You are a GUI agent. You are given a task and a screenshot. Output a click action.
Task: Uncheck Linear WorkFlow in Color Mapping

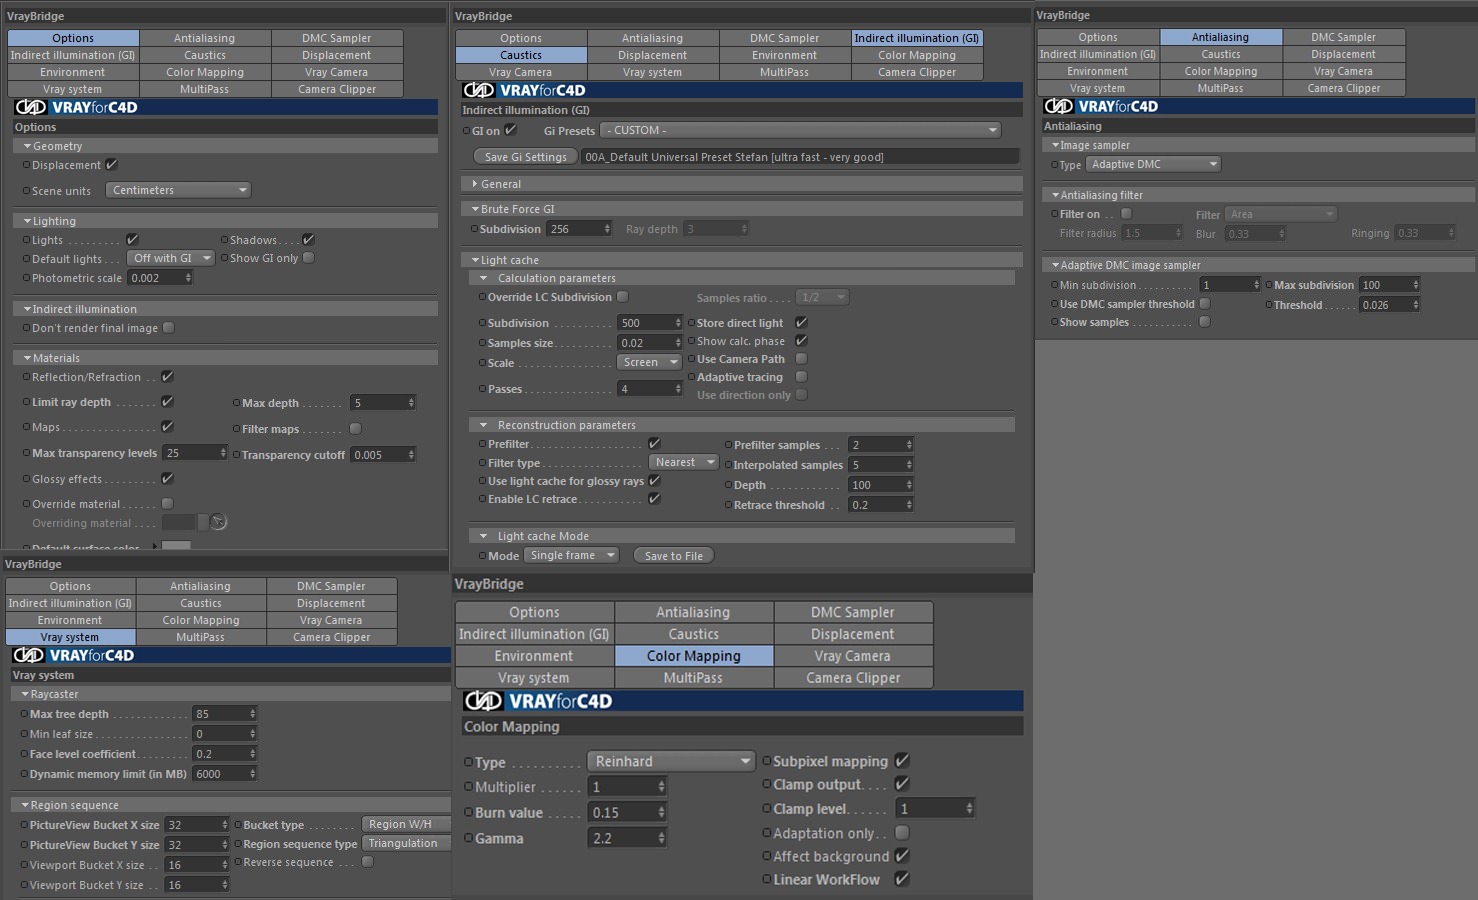tap(901, 879)
